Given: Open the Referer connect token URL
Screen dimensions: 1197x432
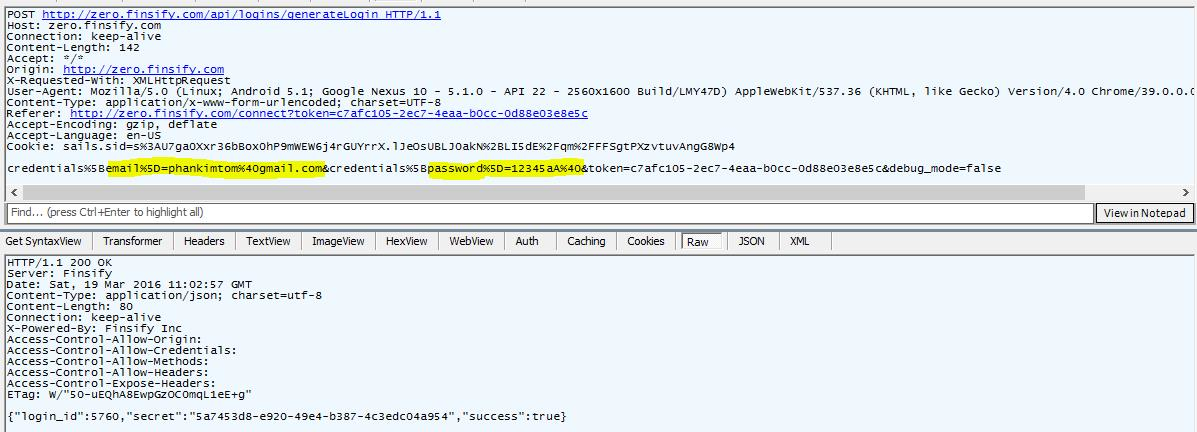Looking at the screenshot, I should pyautogui.click(x=328, y=114).
